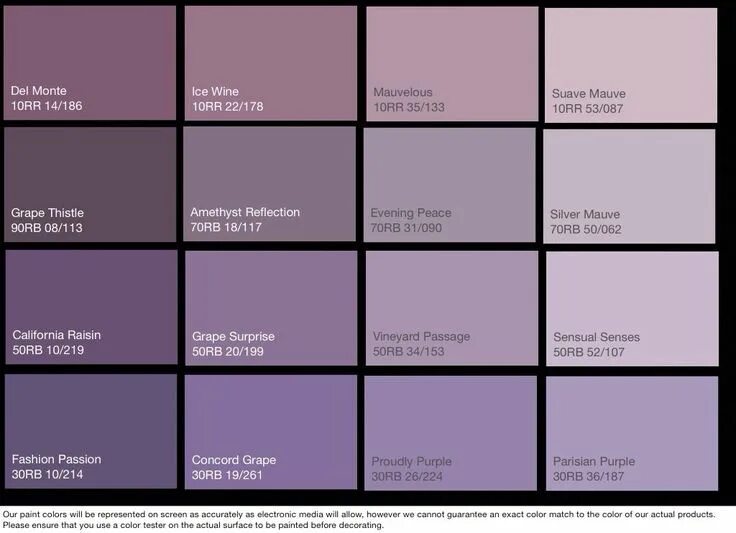Click the Grape Surprise color swatch
Viewport: 736px width, 533px height.
(x=271, y=308)
